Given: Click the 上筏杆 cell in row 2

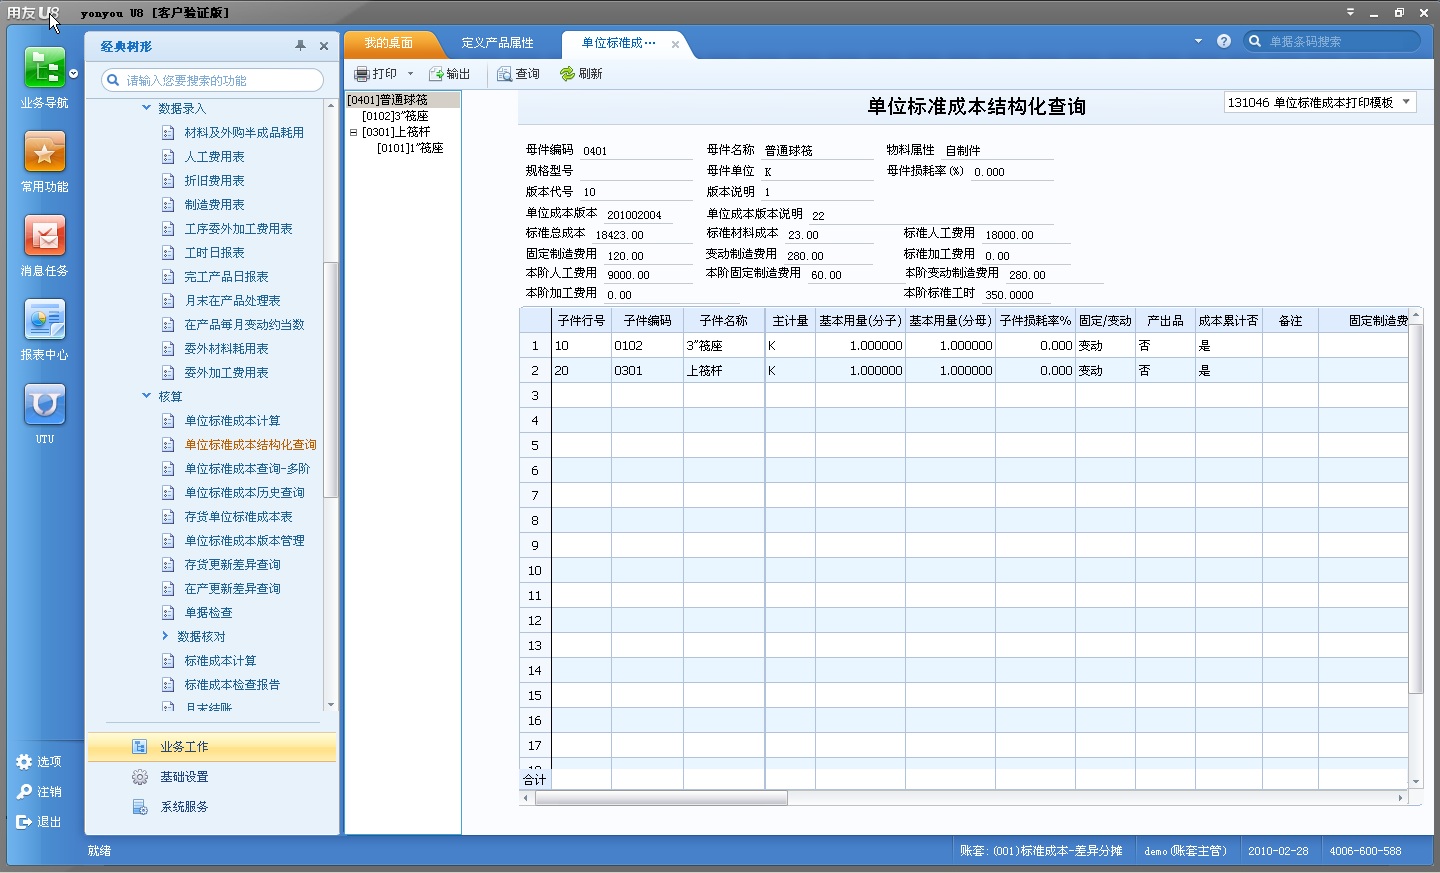Looking at the screenshot, I should point(723,370).
